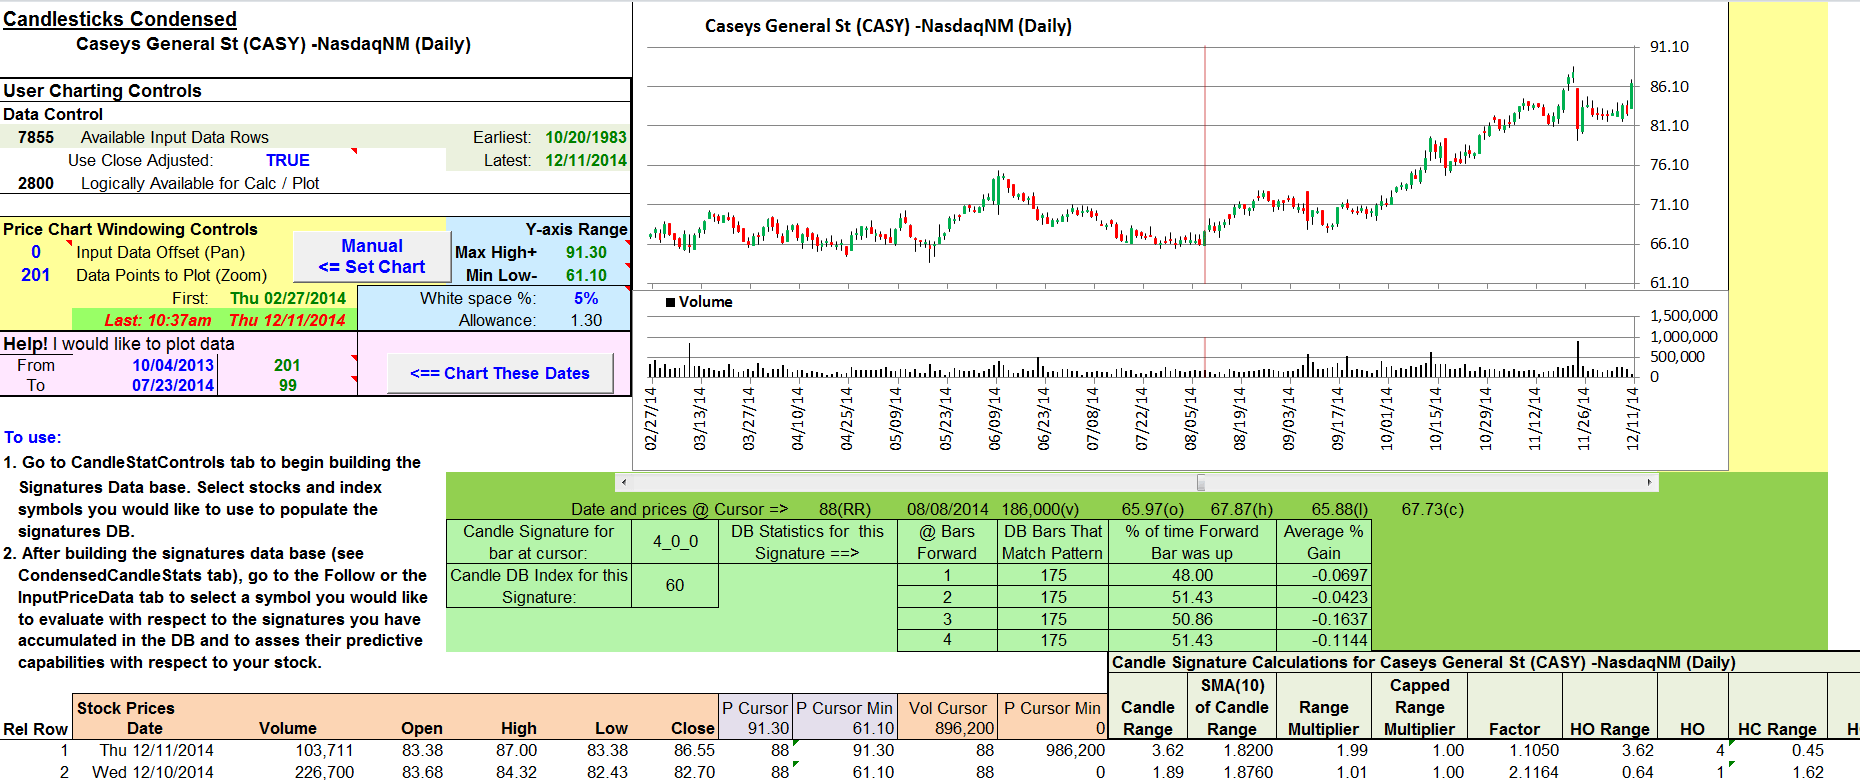
Task: Click the Chart These Dates button
Action: click(x=500, y=373)
